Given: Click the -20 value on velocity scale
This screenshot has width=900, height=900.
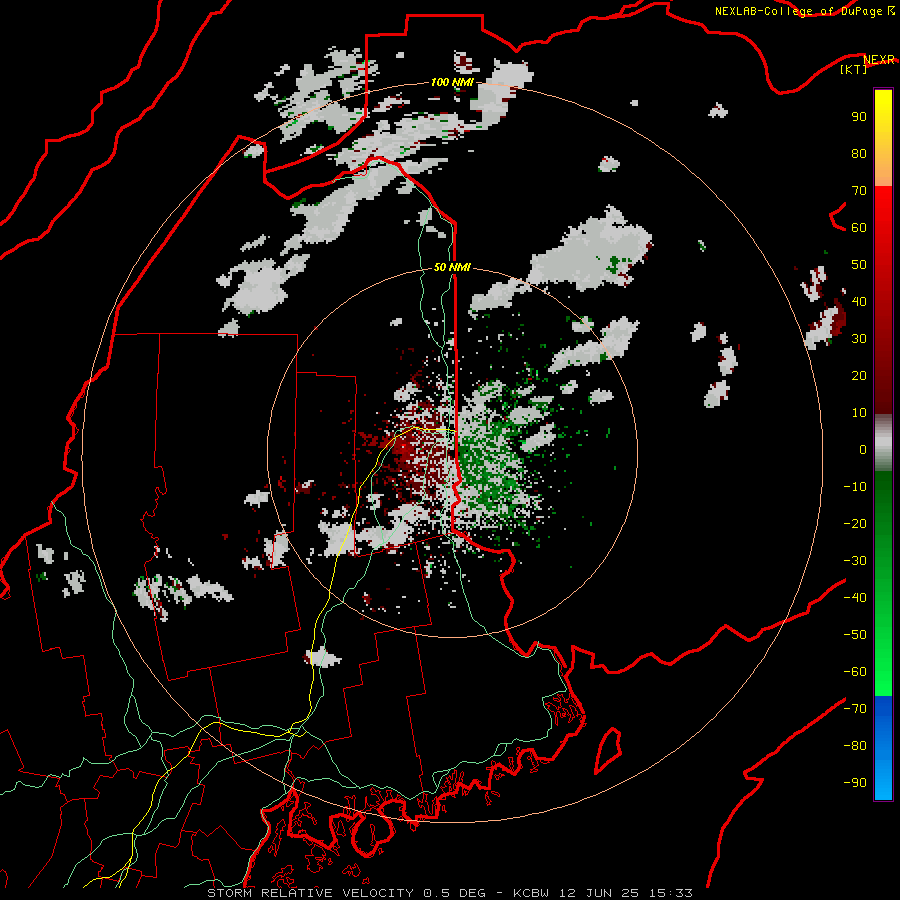Looking at the screenshot, I should coord(855,523).
